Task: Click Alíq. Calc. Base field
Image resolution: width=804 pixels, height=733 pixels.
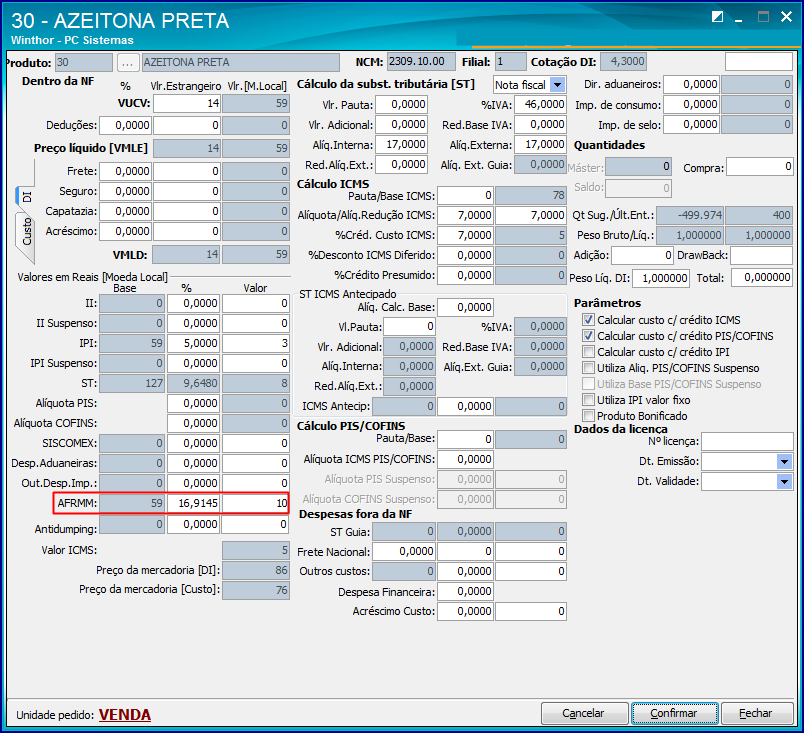Action: 466,308
